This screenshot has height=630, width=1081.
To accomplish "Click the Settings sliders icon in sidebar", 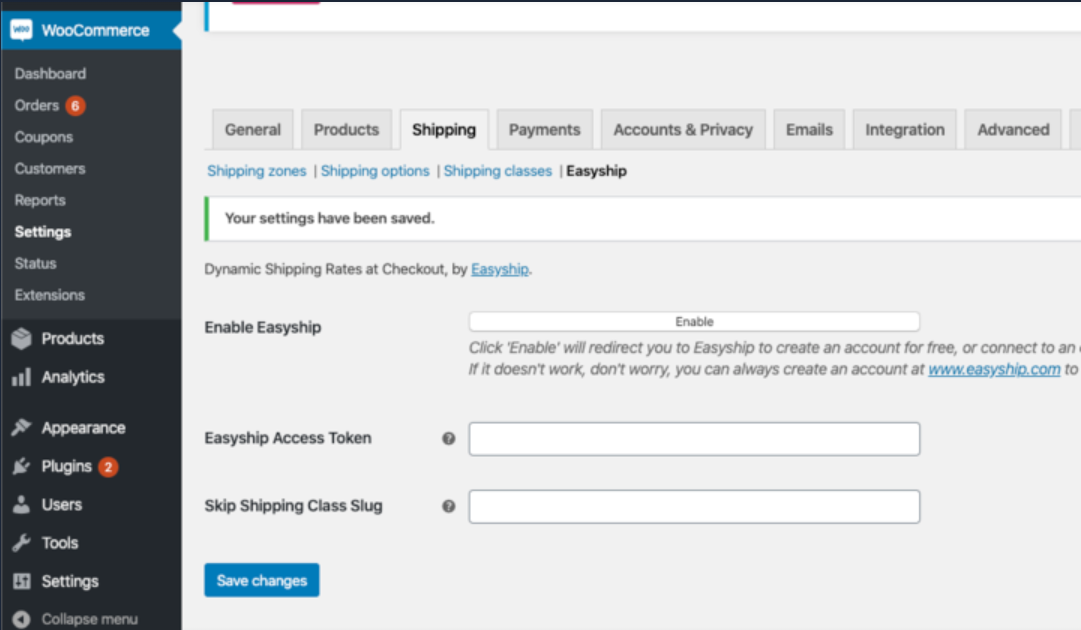I will tap(21, 581).
